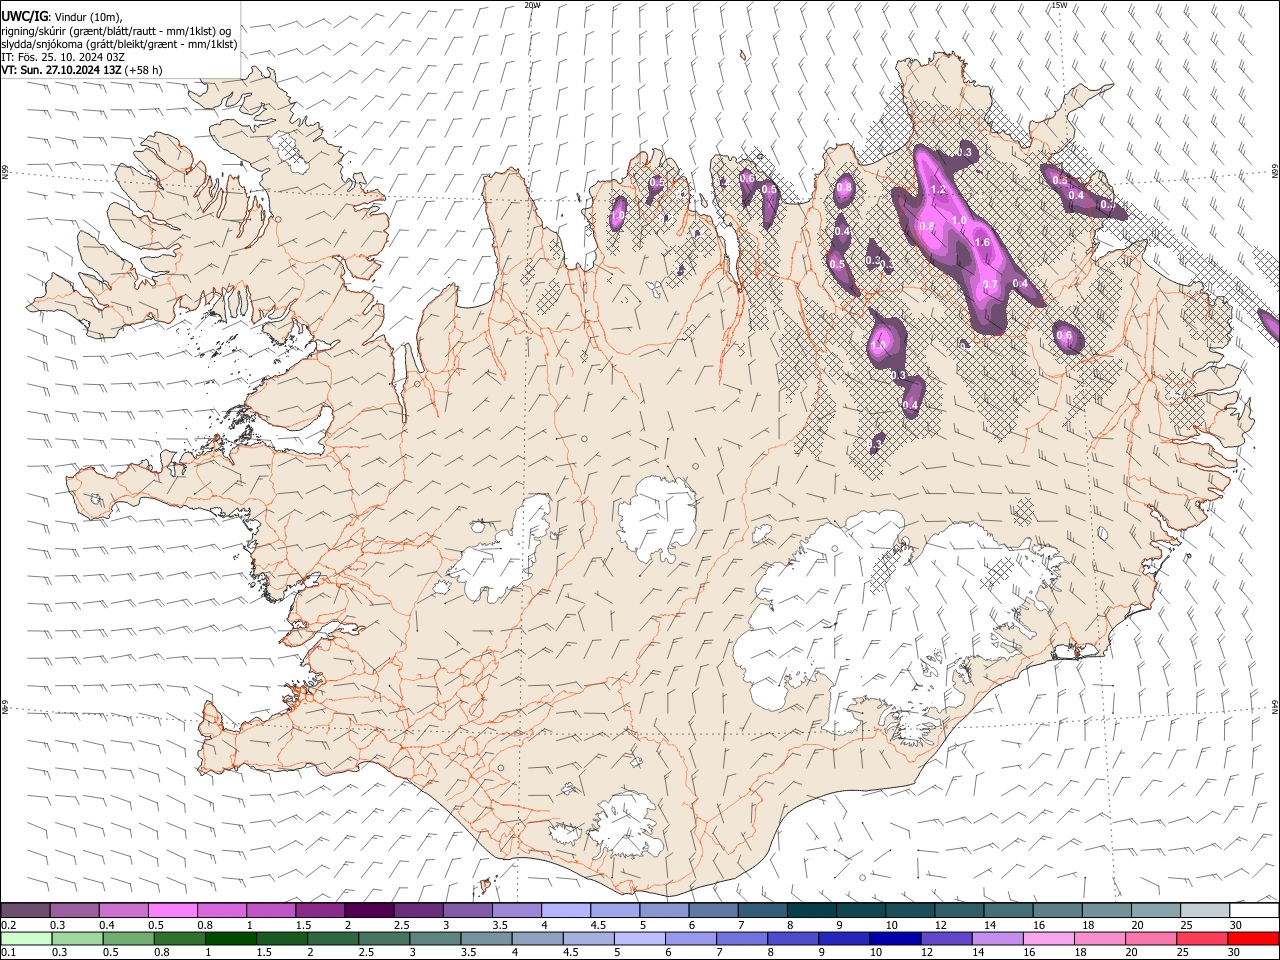The height and width of the screenshot is (960, 1280).
Task: Select the white snow-scale swatch labeled 30
Action: point(1254,910)
